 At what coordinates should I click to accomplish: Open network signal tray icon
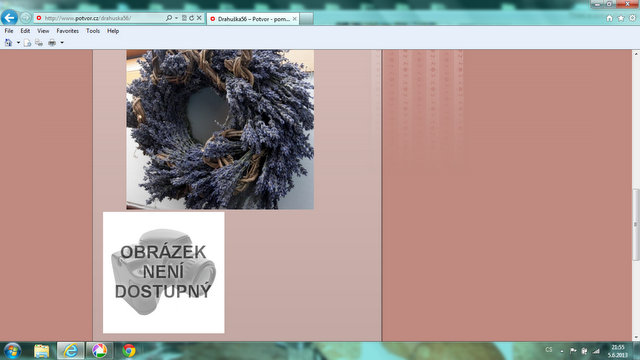596,351
